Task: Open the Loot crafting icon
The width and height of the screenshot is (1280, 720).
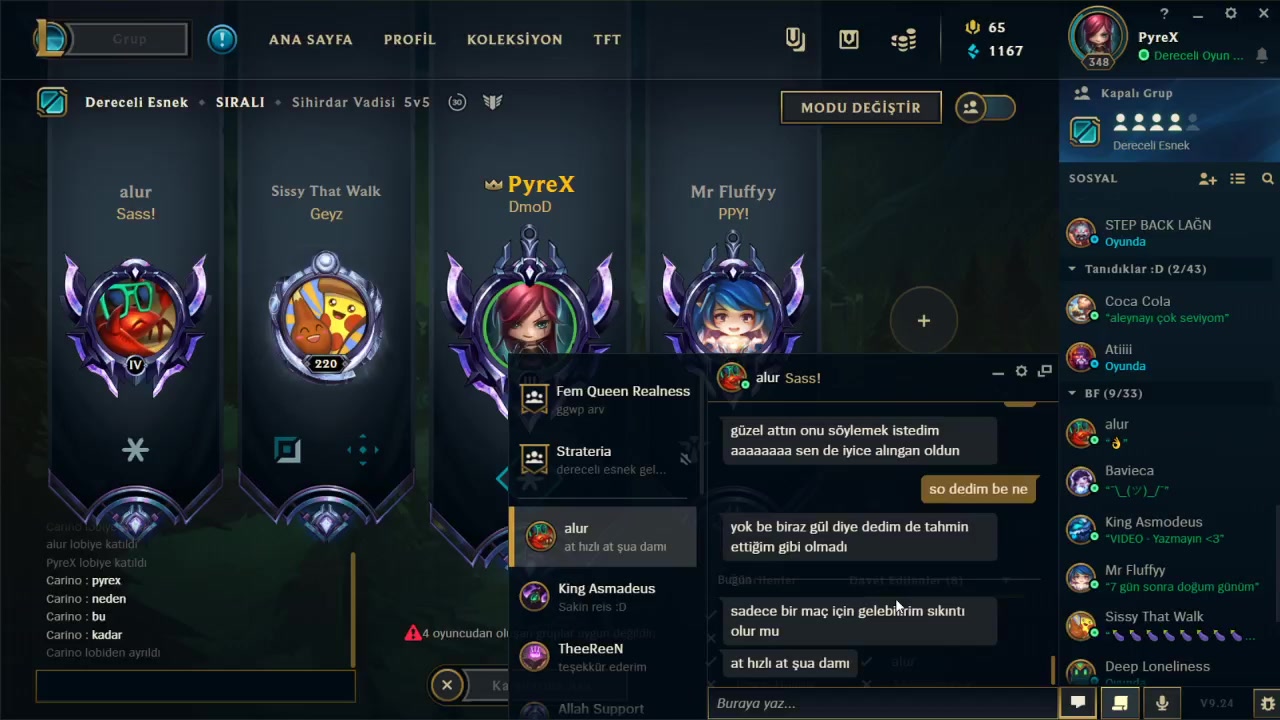Action: 849,40
